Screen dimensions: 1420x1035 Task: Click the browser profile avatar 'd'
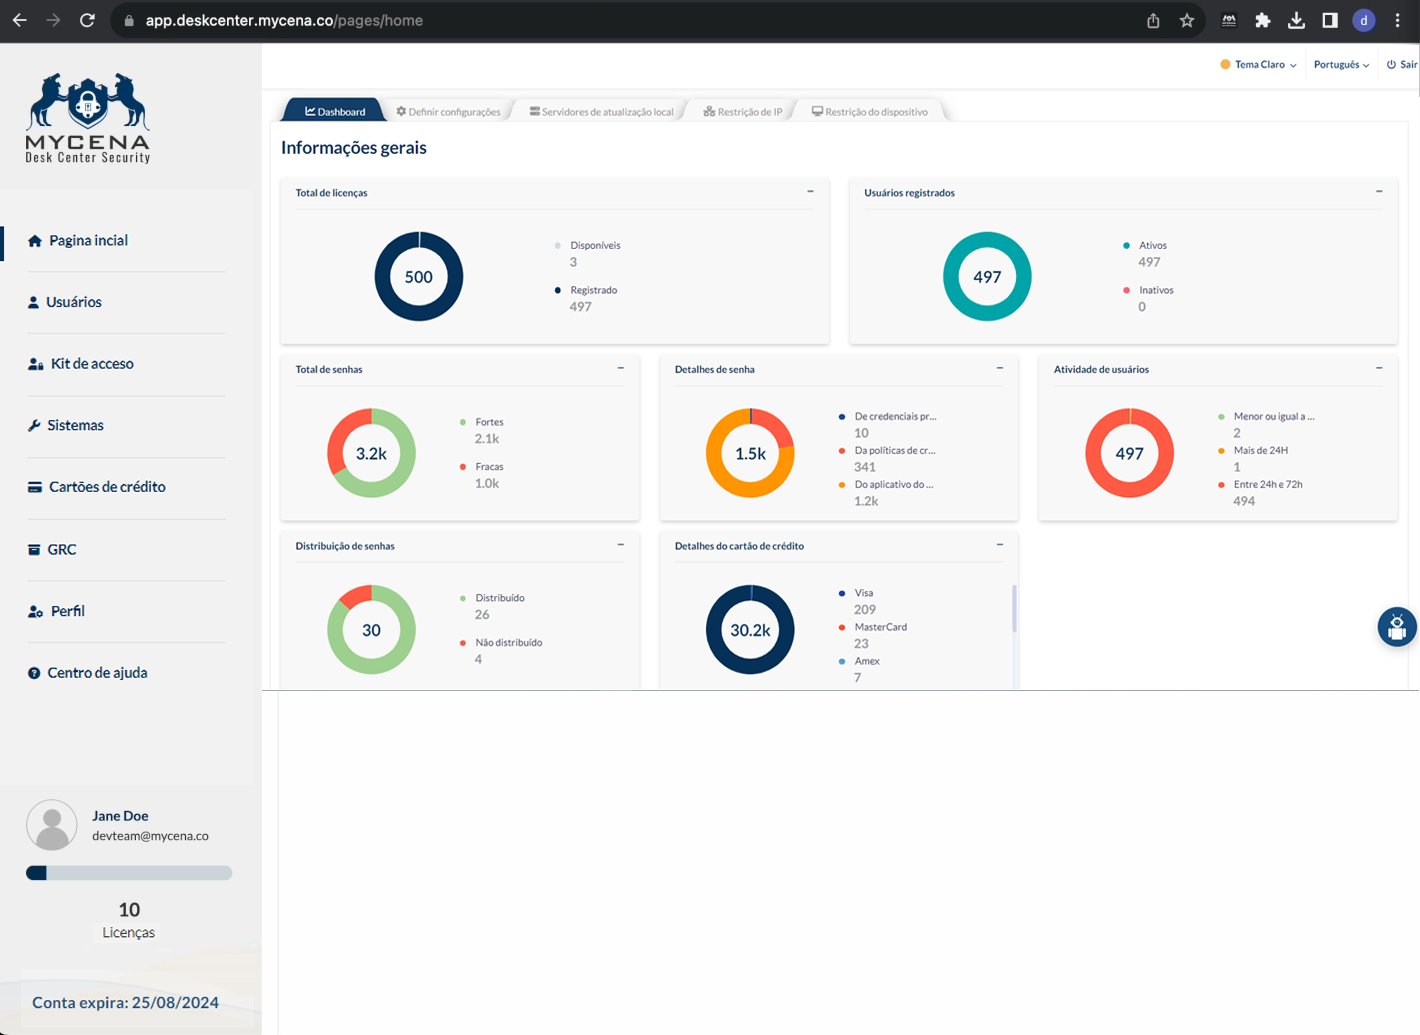coord(1363,20)
